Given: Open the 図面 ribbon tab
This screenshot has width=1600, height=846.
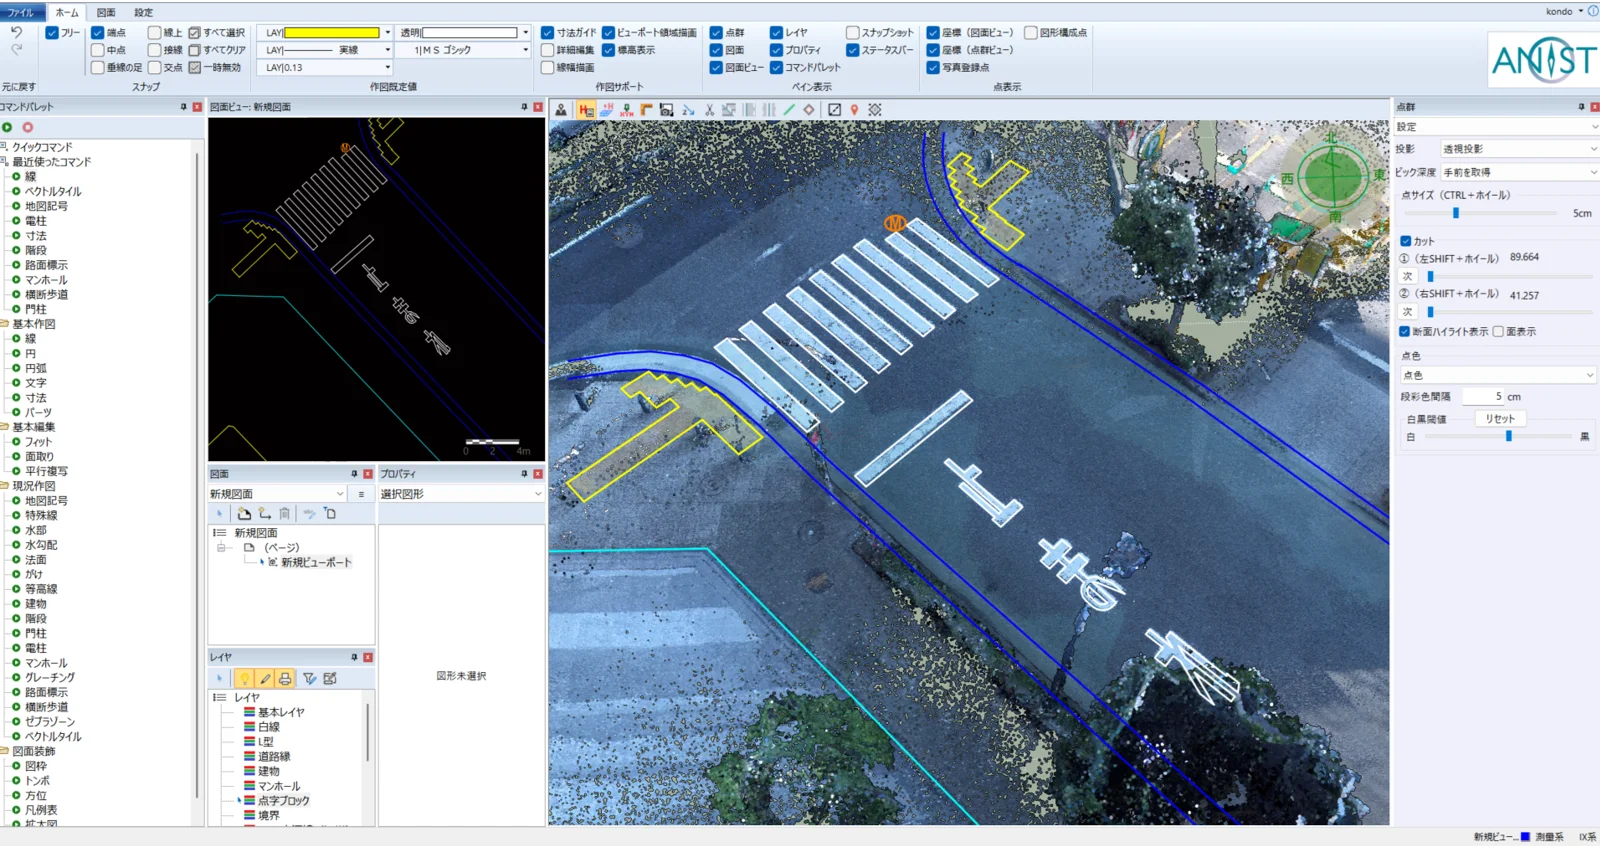Looking at the screenshot, I should (106, 12).
